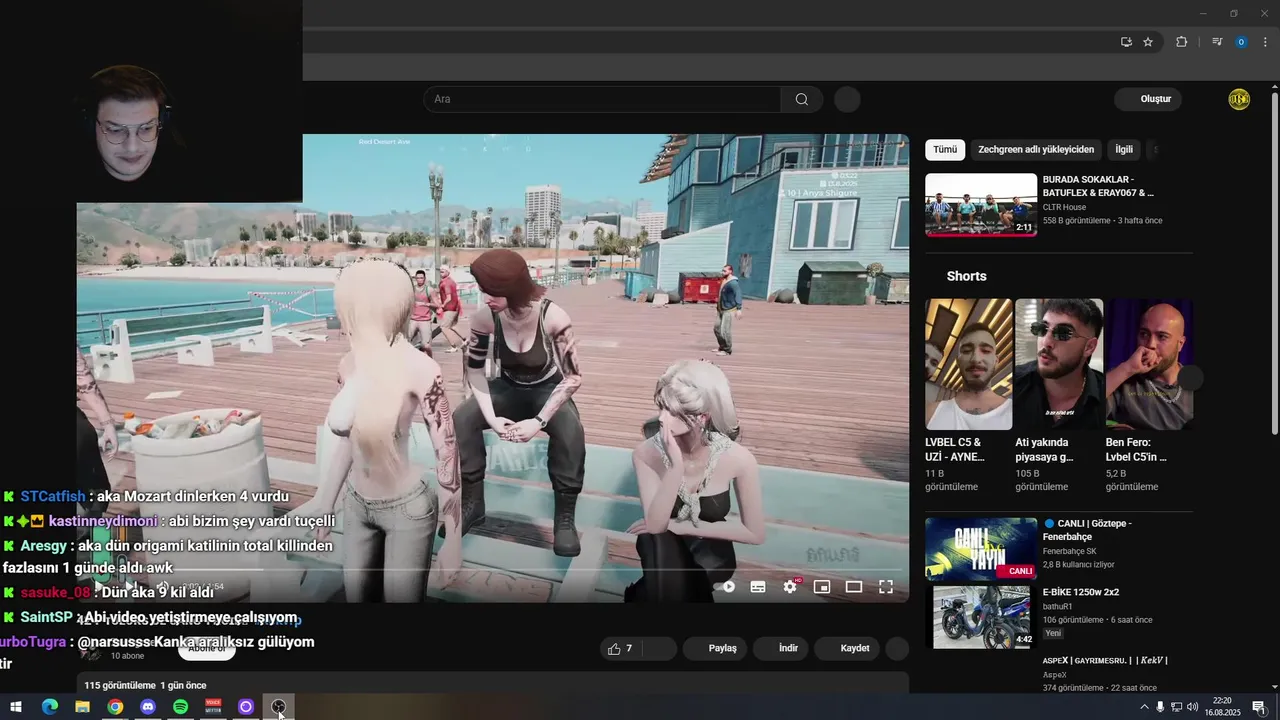This screenshot has width=1280, height=720.
Task: Install app via the address bar icon
Action: pyautogui.click(x=1126, y=42)
